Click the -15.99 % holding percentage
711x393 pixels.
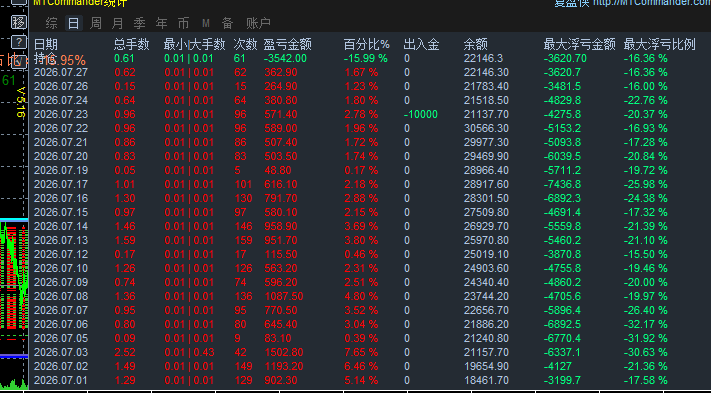[x=365, y=58]
